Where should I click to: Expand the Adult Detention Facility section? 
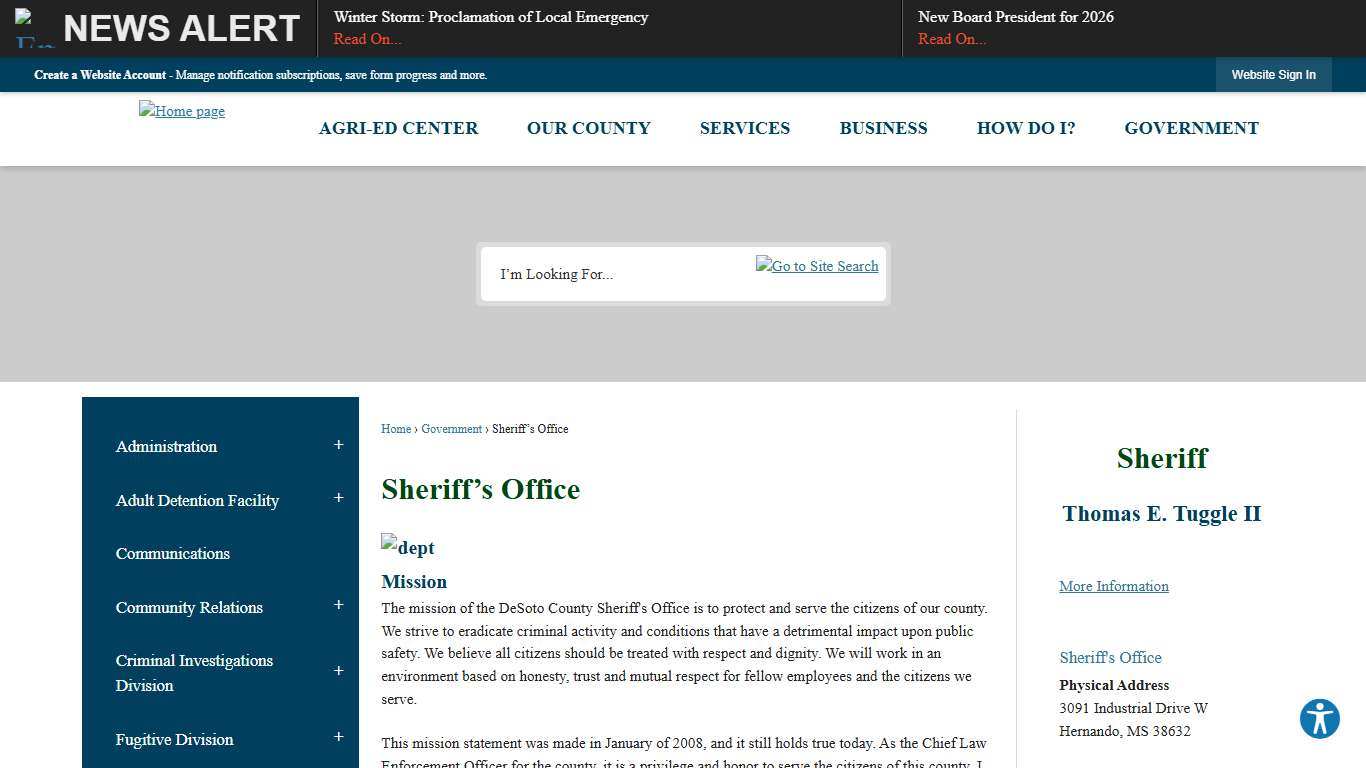point(338,497)
